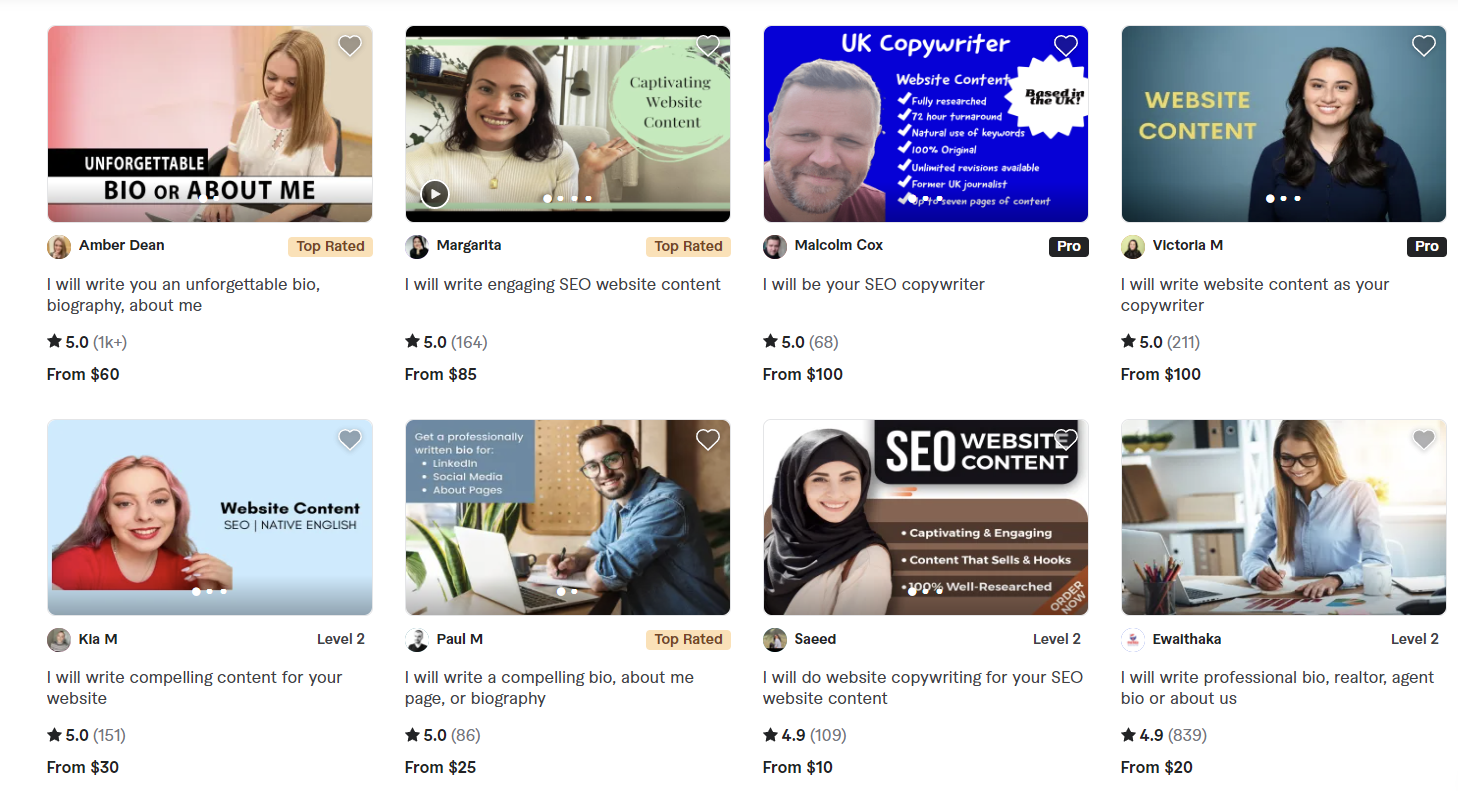Play the video on Margarita's gig thumbnail
The image size is (1458, 791).
(434, 193)
